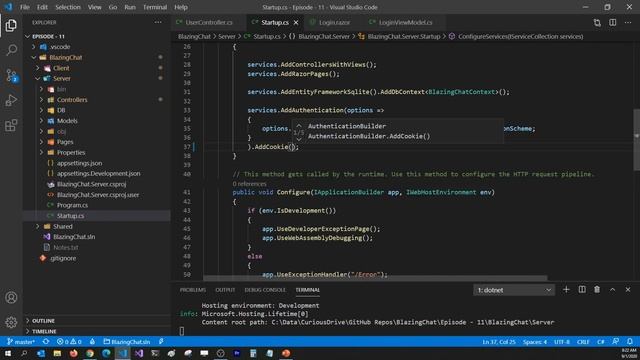Maximize the panel with up chevron
Viewport: 640px width, 360px height.
613,290
